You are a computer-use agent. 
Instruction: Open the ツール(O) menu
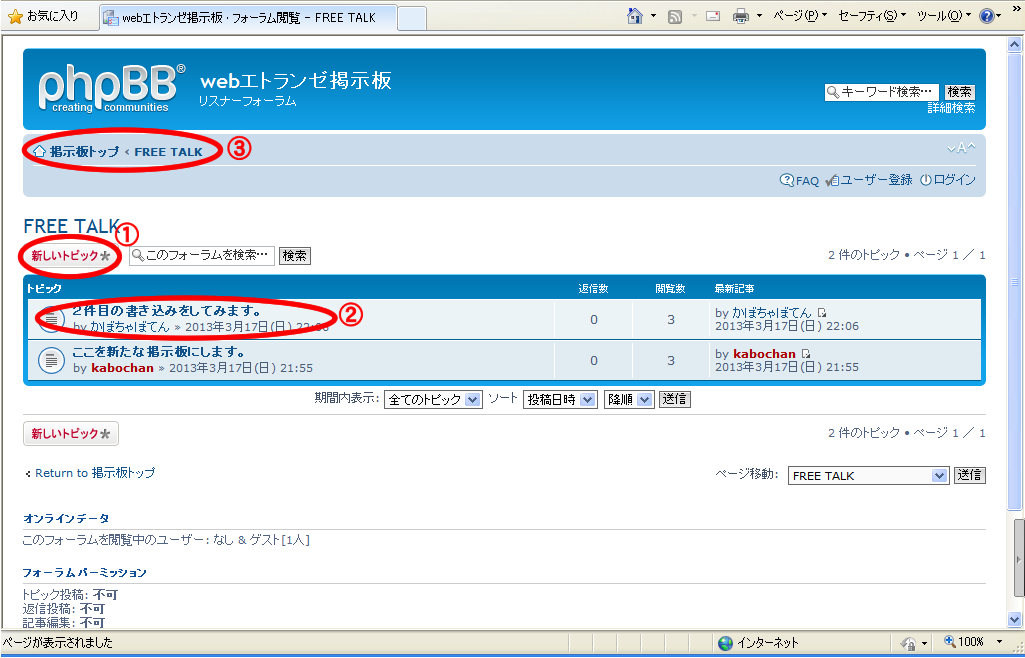[944, 16]
